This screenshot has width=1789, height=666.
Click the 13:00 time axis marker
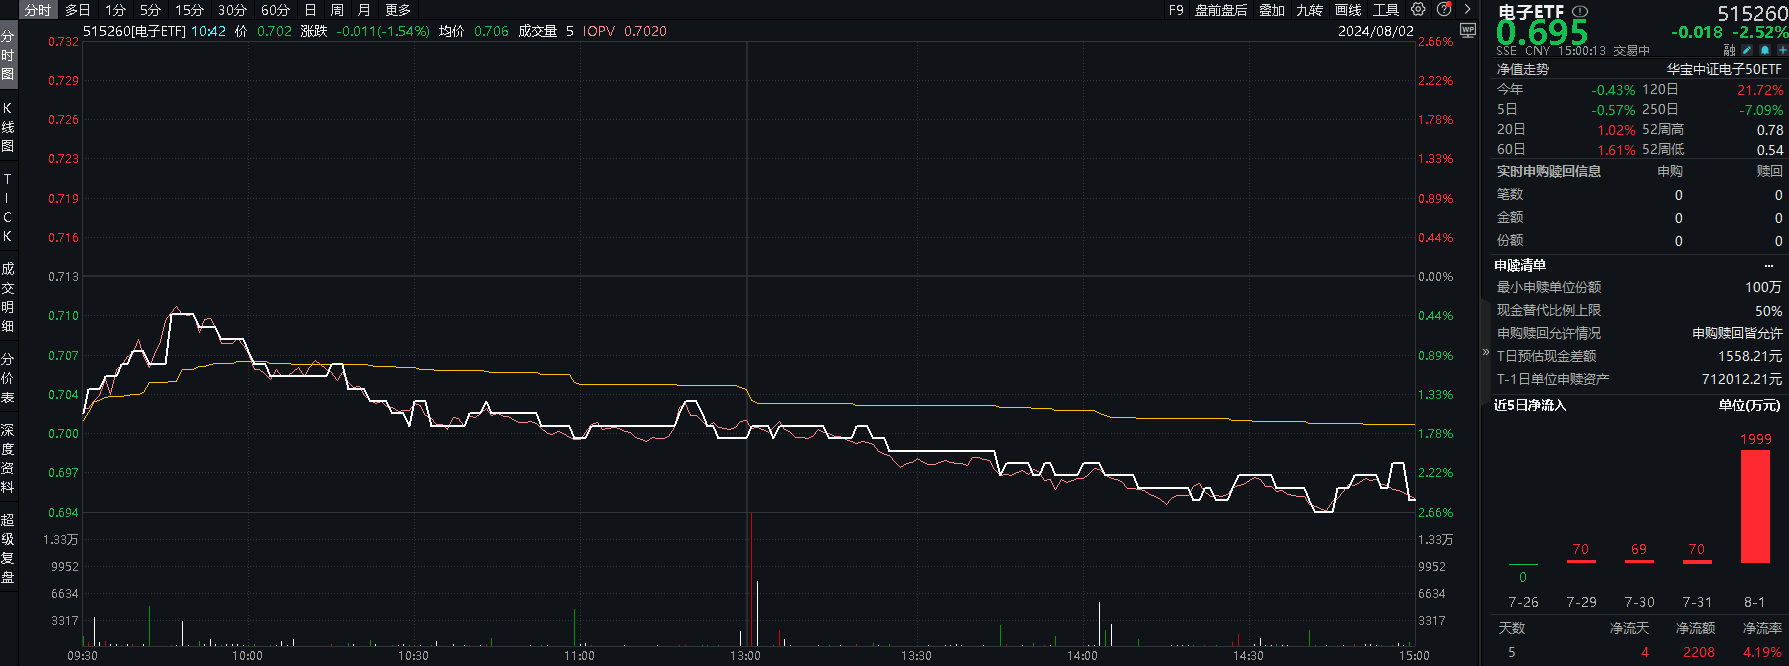pos(745,656)
